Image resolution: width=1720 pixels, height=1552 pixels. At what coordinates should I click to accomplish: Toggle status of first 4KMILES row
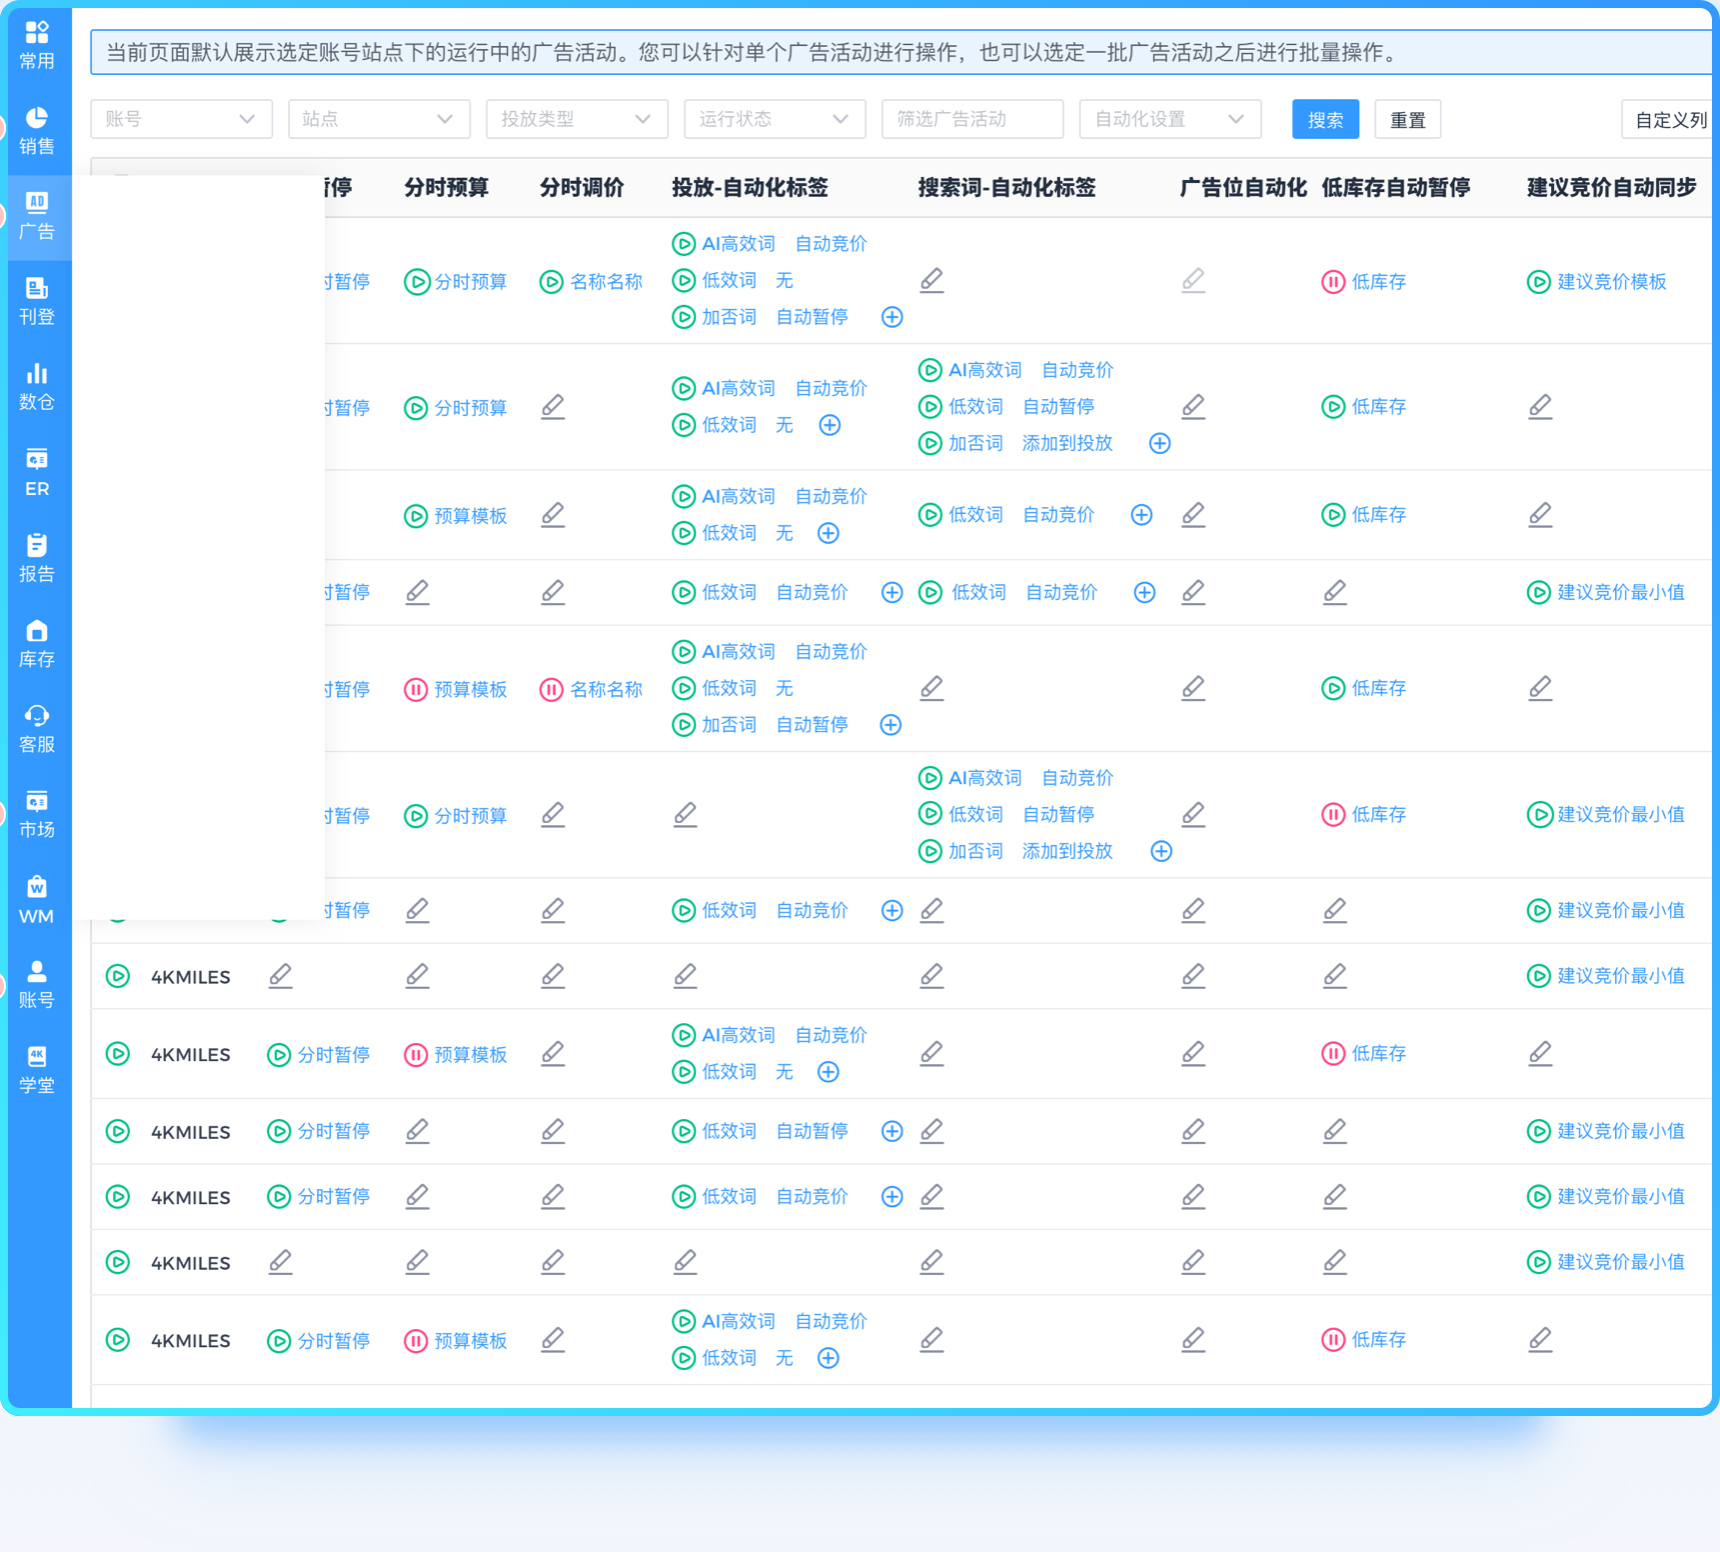(118, 976)
